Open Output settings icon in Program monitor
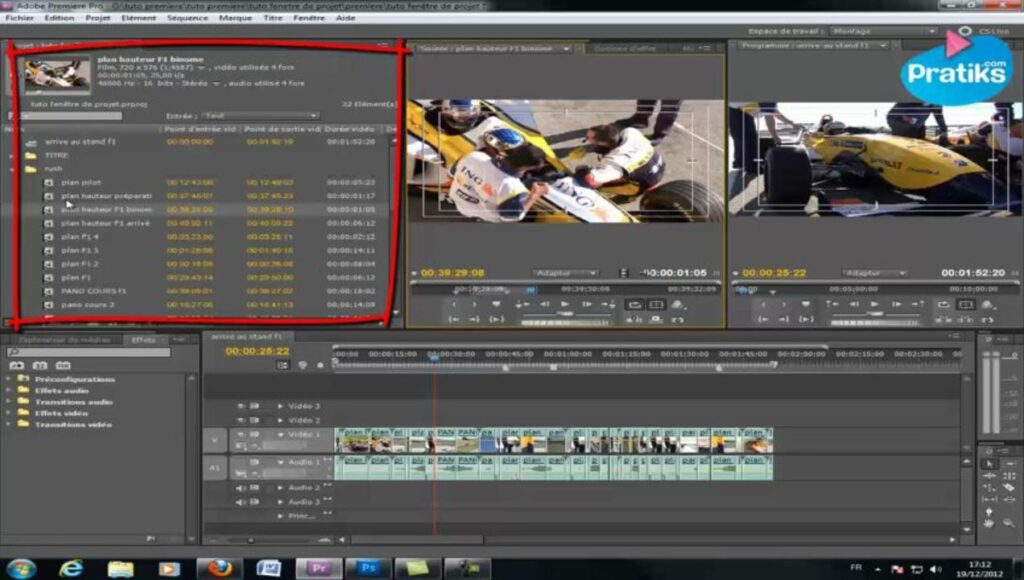The height and width of the screenshot is (580, 1024). (987, 304)
